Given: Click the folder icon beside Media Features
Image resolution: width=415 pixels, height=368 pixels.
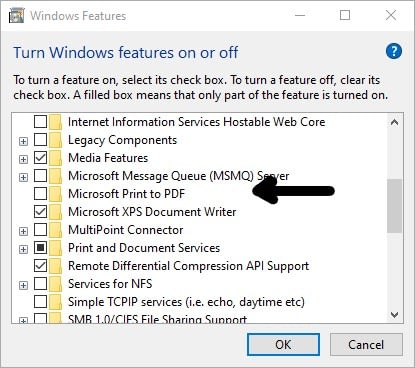Looking at the screenshot, I should (55, 158).
